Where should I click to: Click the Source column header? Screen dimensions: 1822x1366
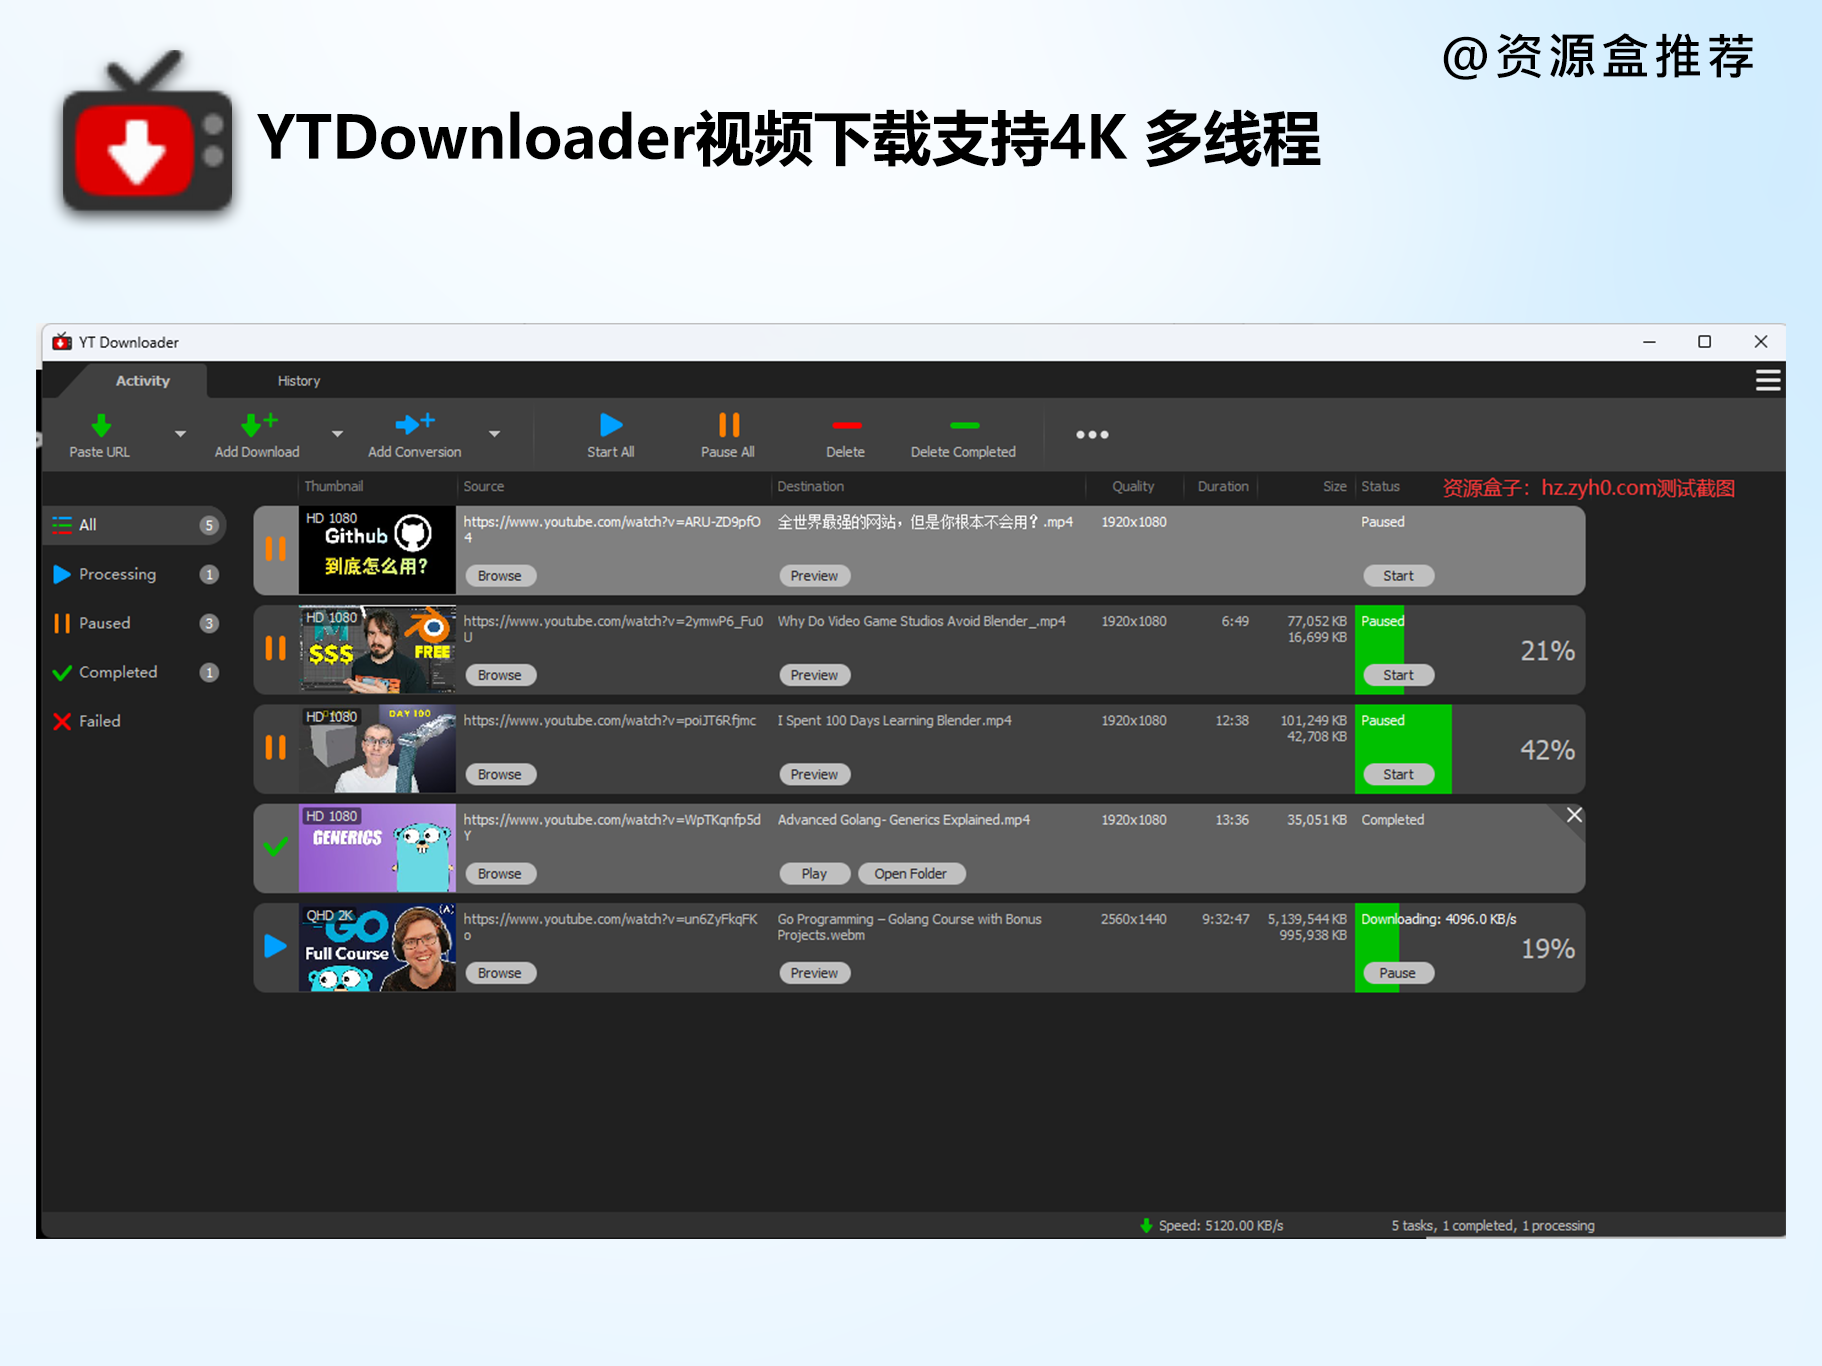coord(484,487)
